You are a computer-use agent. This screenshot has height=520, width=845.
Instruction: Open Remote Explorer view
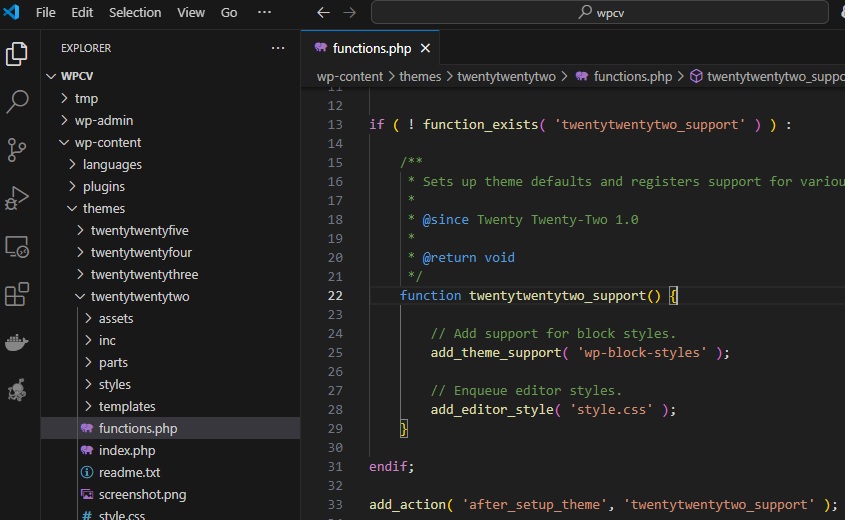point(17,247)
